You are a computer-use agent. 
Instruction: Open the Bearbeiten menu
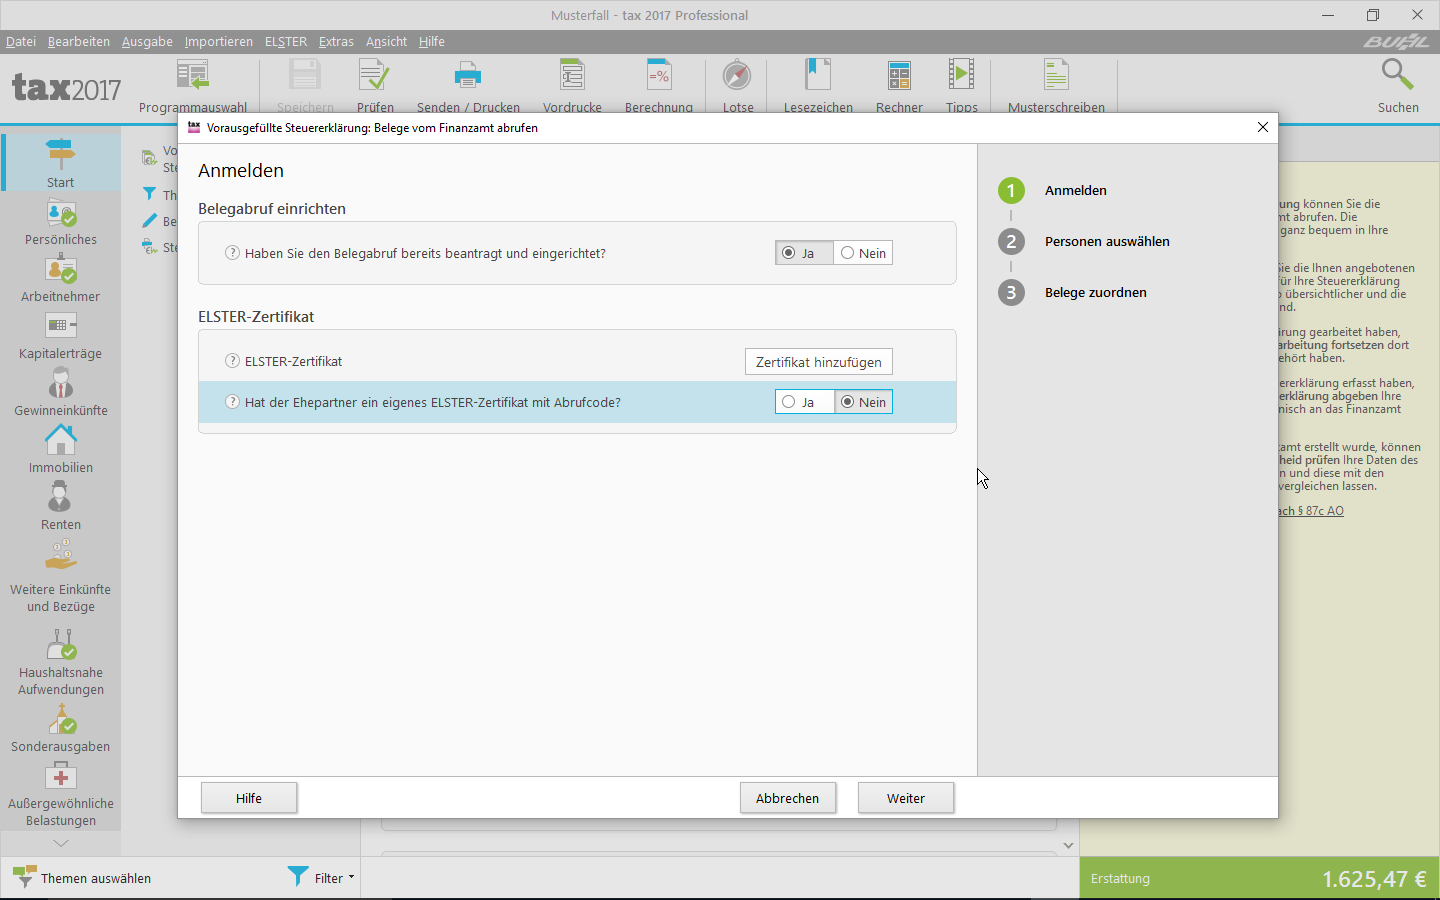click(79, 41)
